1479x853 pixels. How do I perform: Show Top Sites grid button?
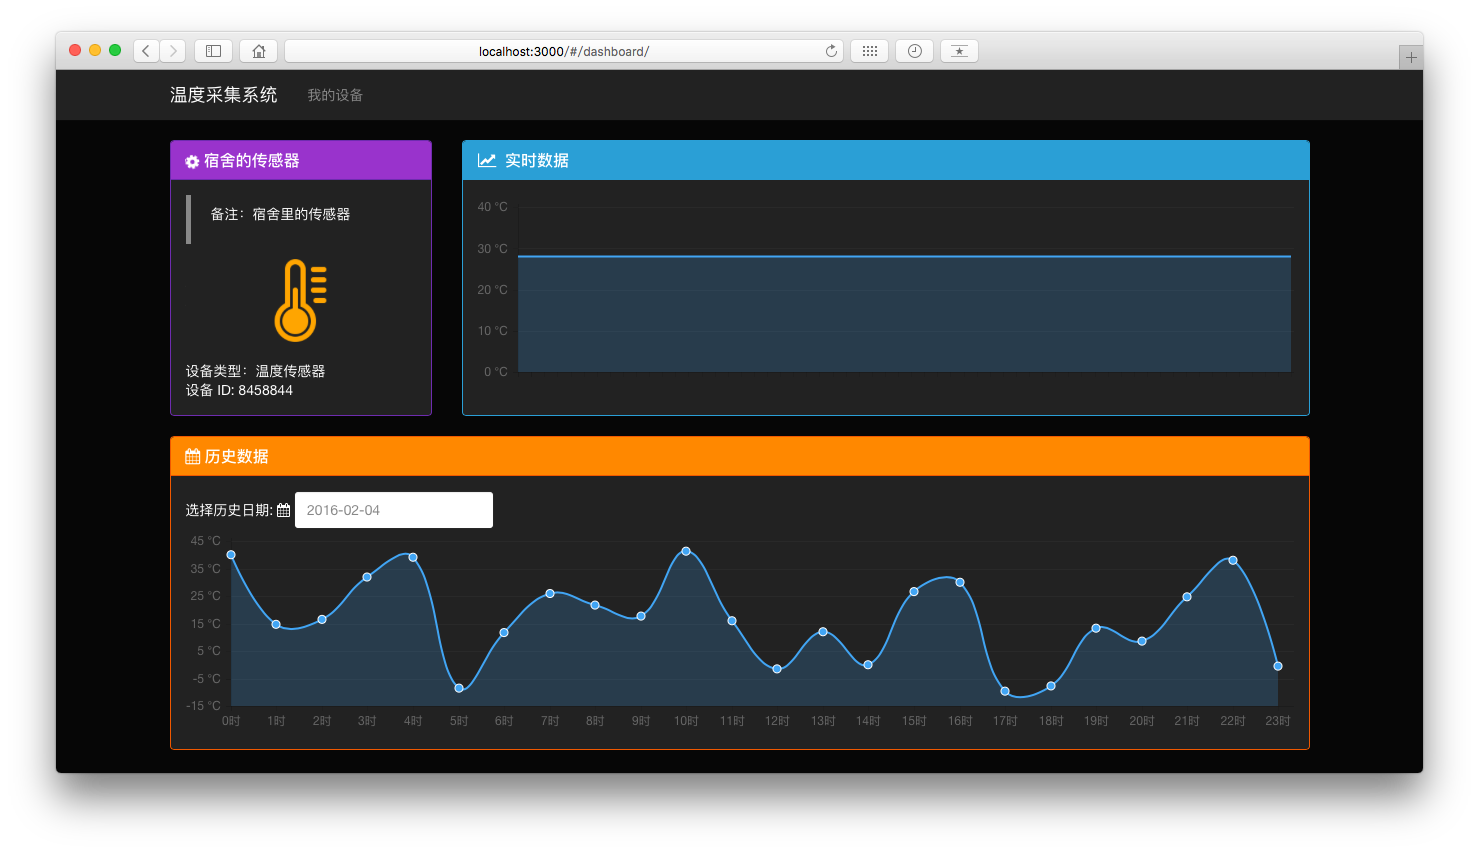[870, 51]
